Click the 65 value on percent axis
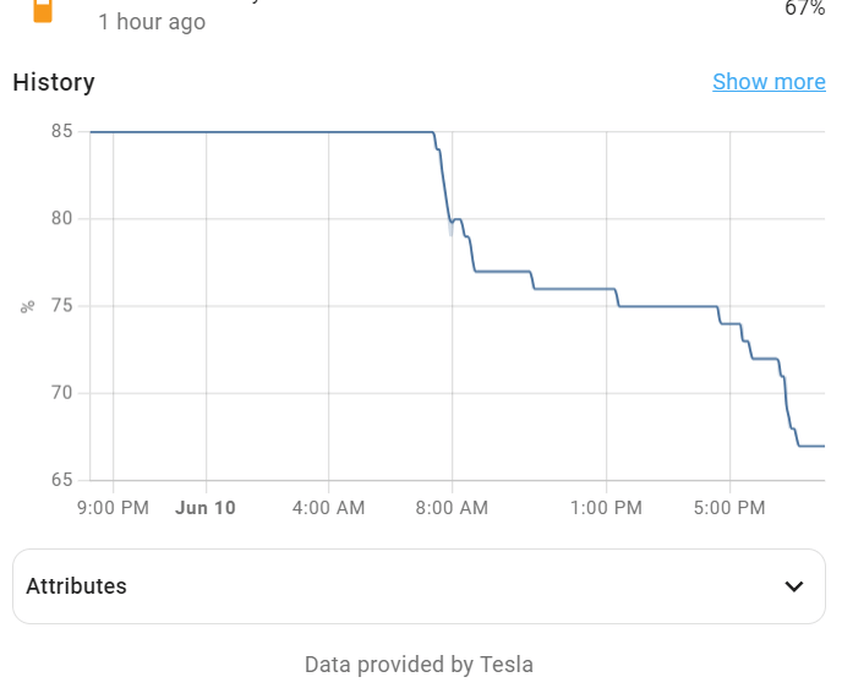Viewport: 842px width, 688px height. pos(62,480)
